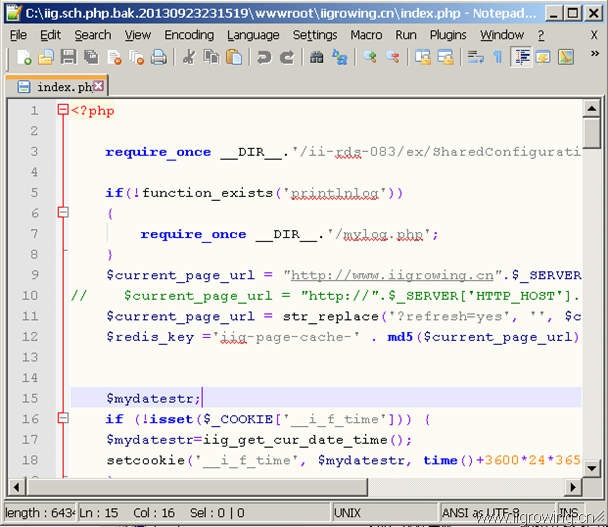
Task: Open the Settings menu
Action: [x=315, y=35]
